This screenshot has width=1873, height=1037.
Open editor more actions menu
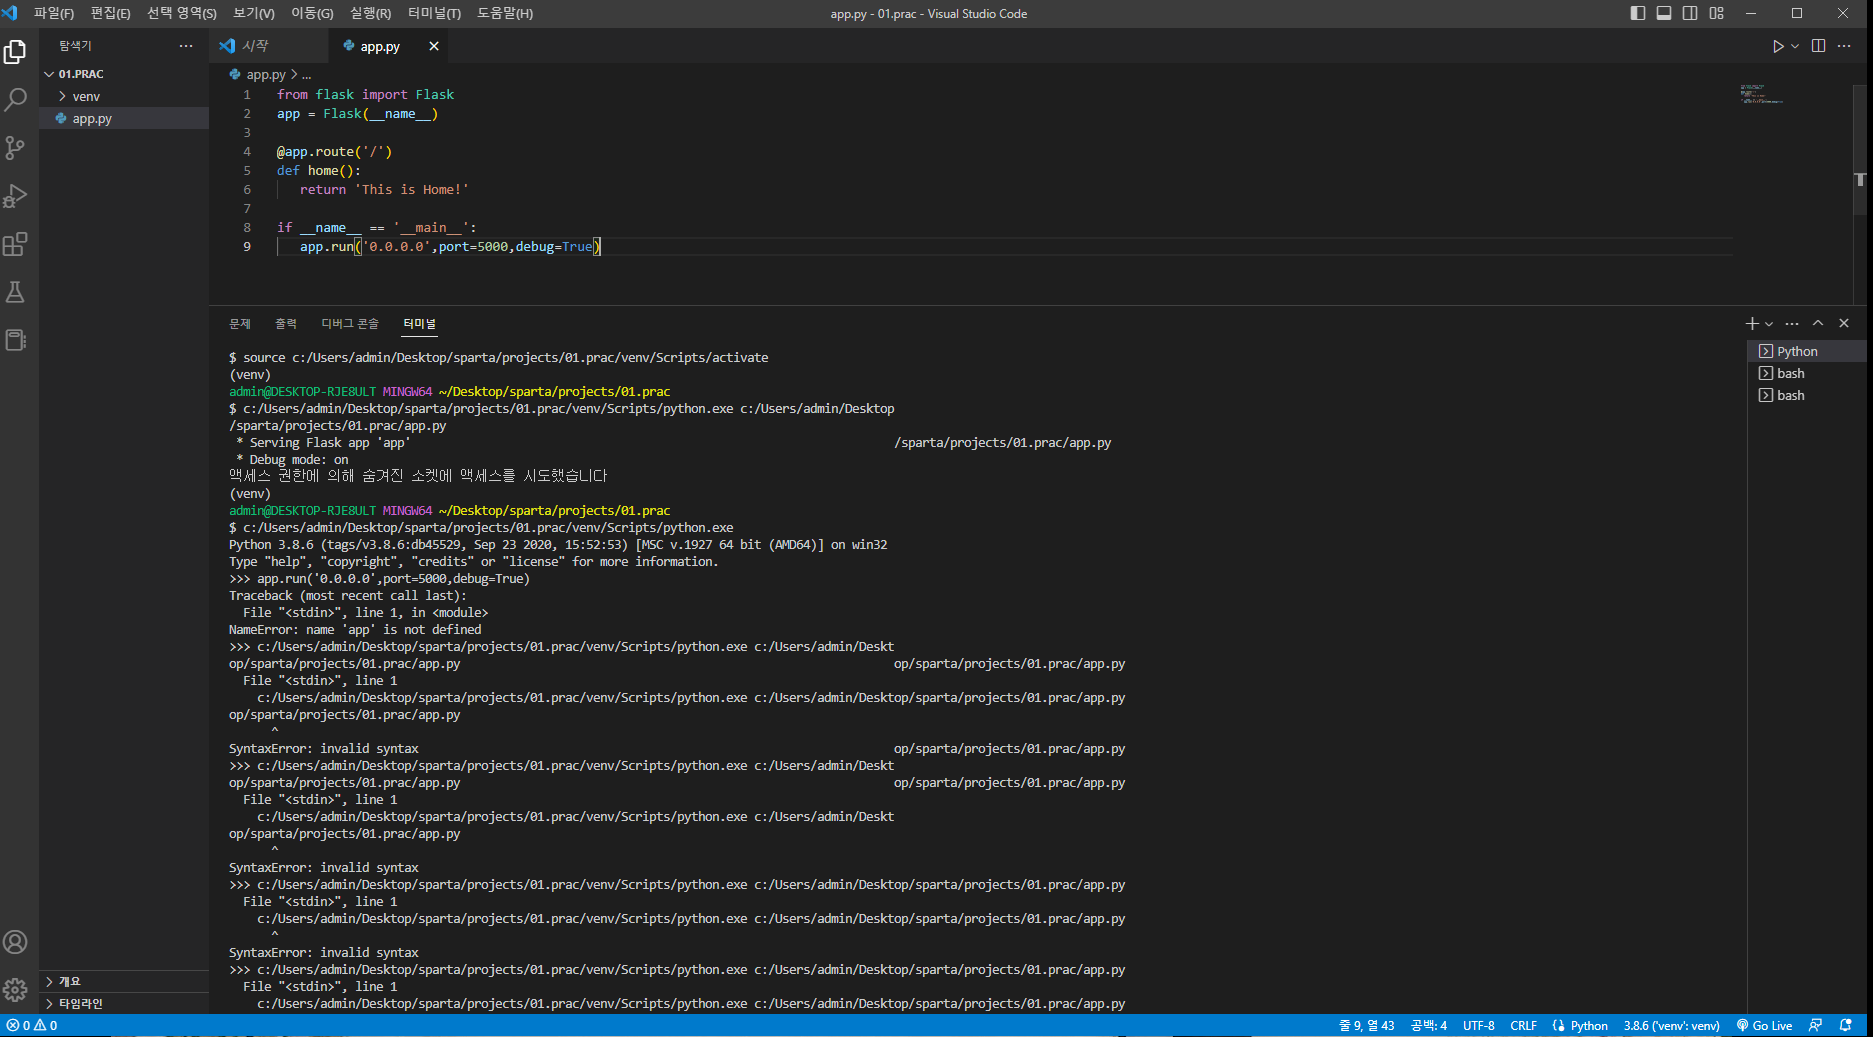[1844, 46]
